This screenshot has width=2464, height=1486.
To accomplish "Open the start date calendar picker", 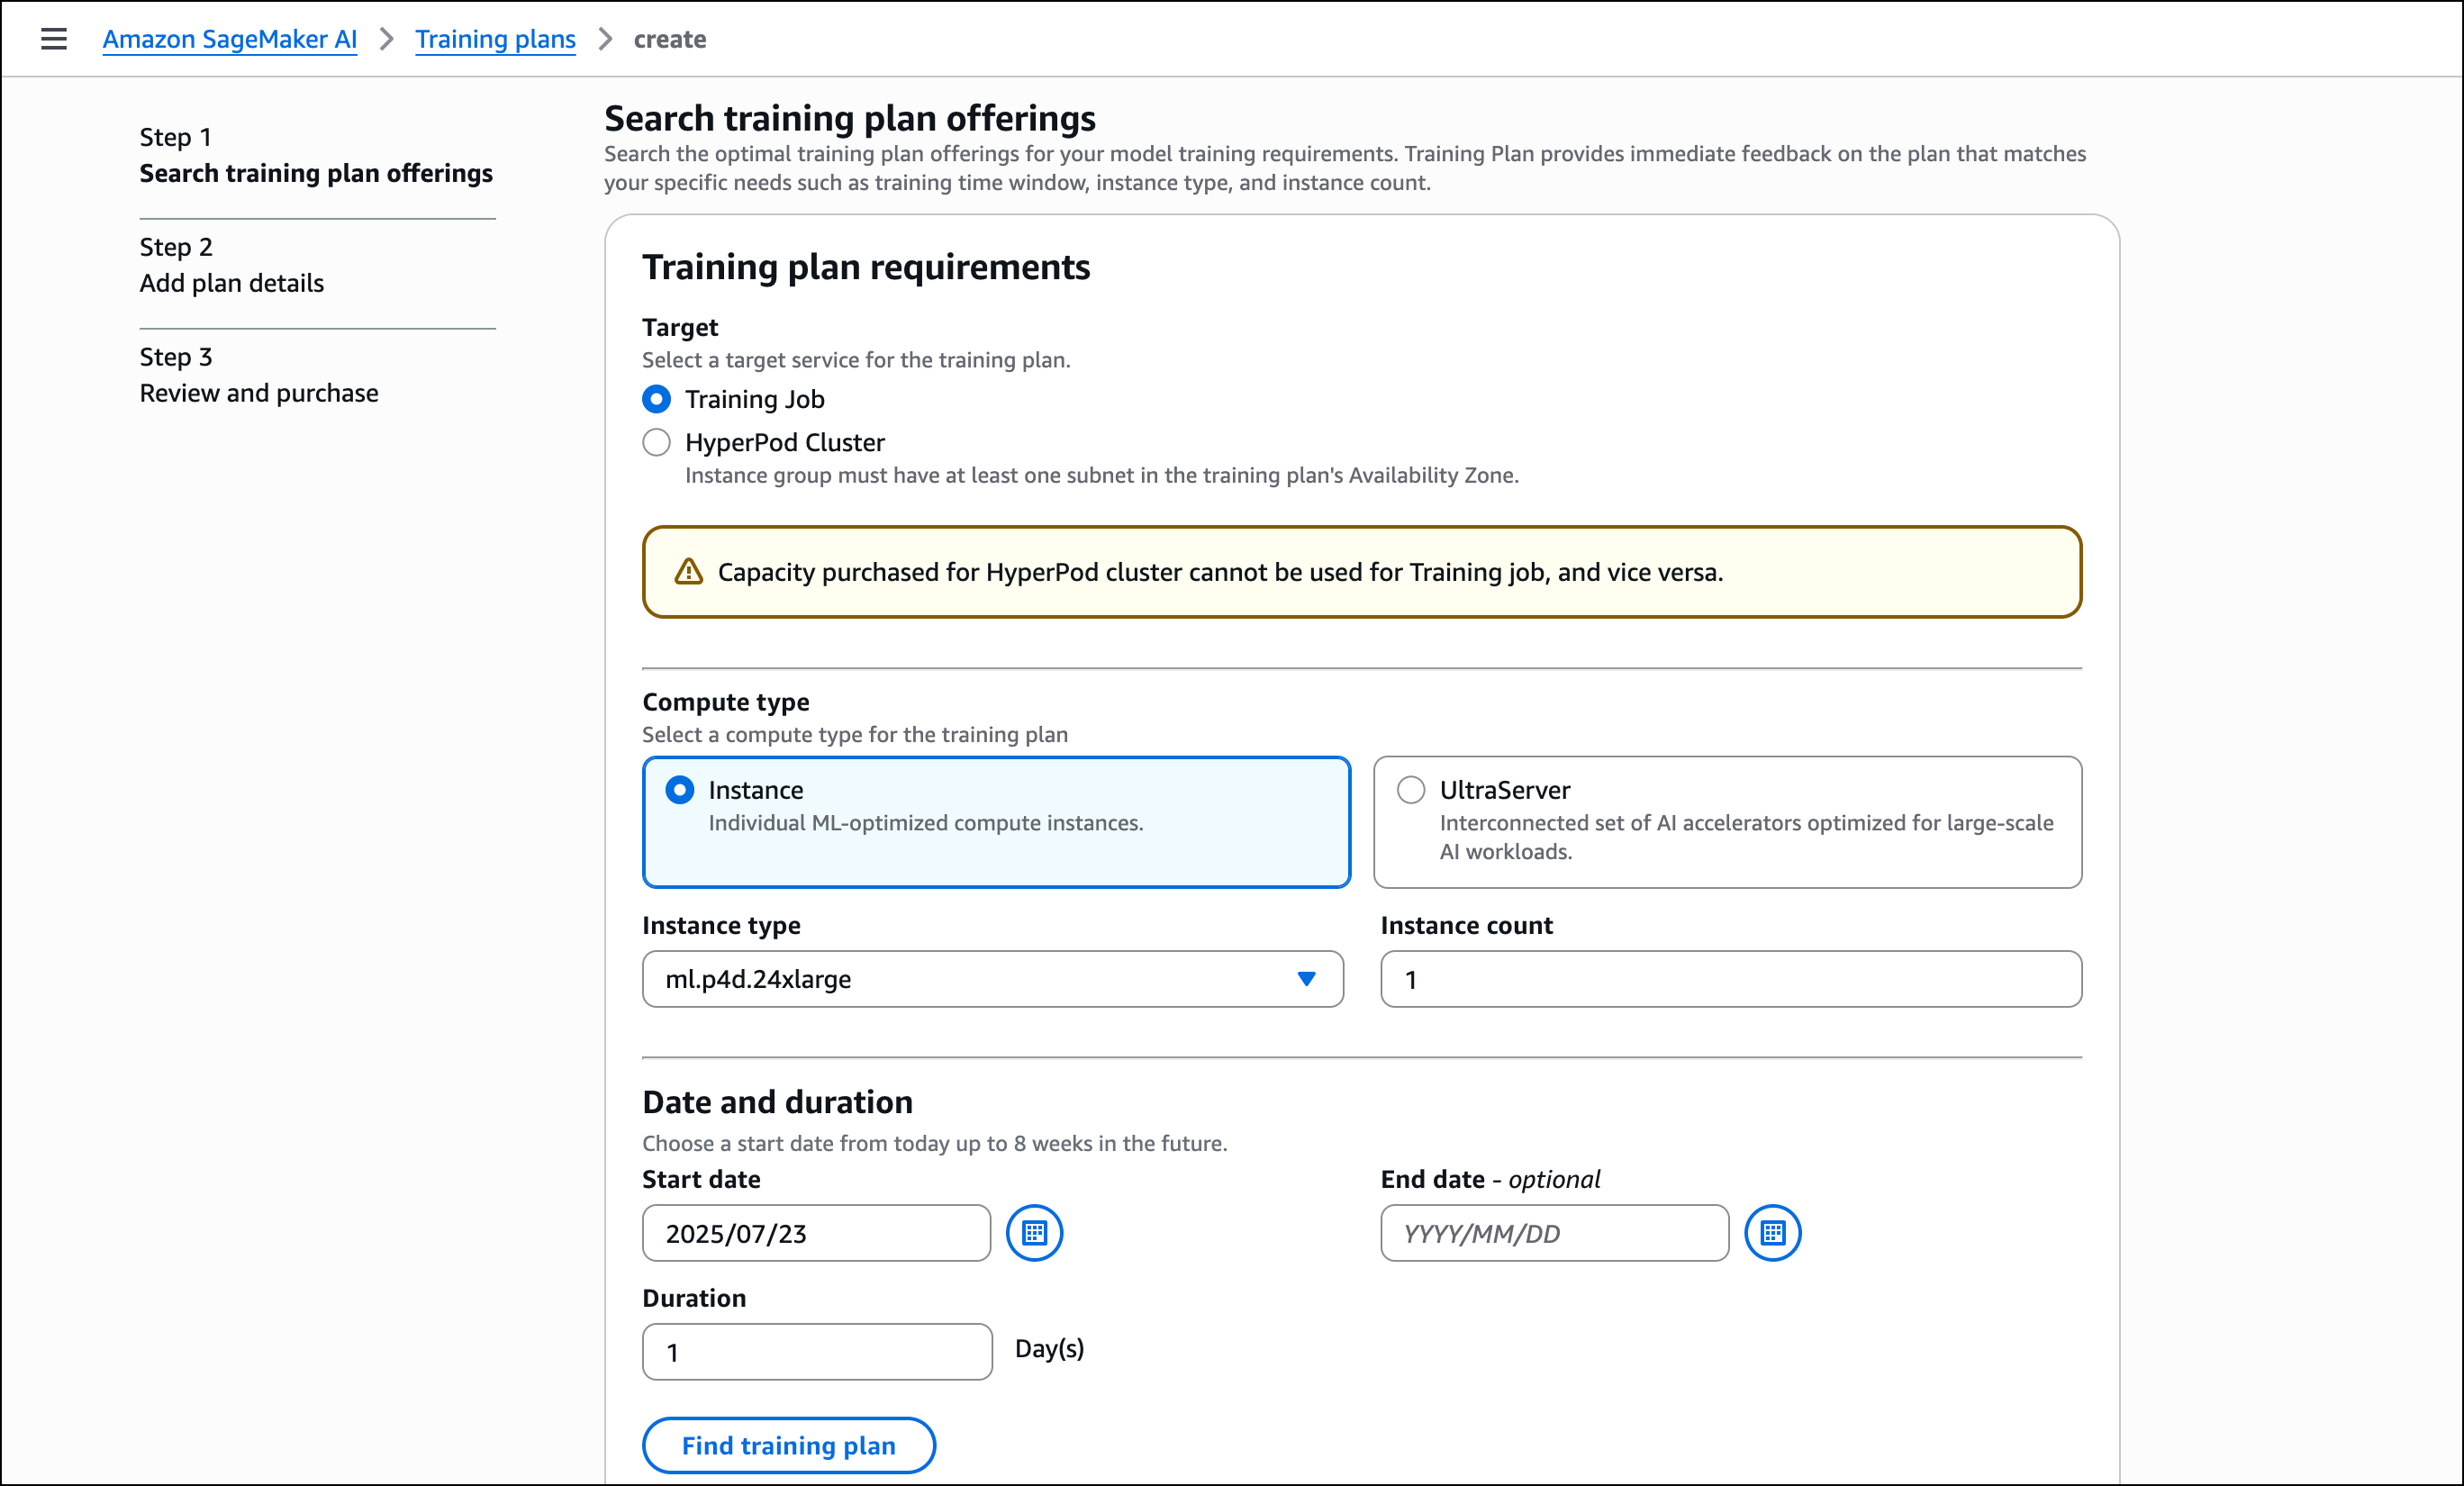I will click(1034, 1233).
